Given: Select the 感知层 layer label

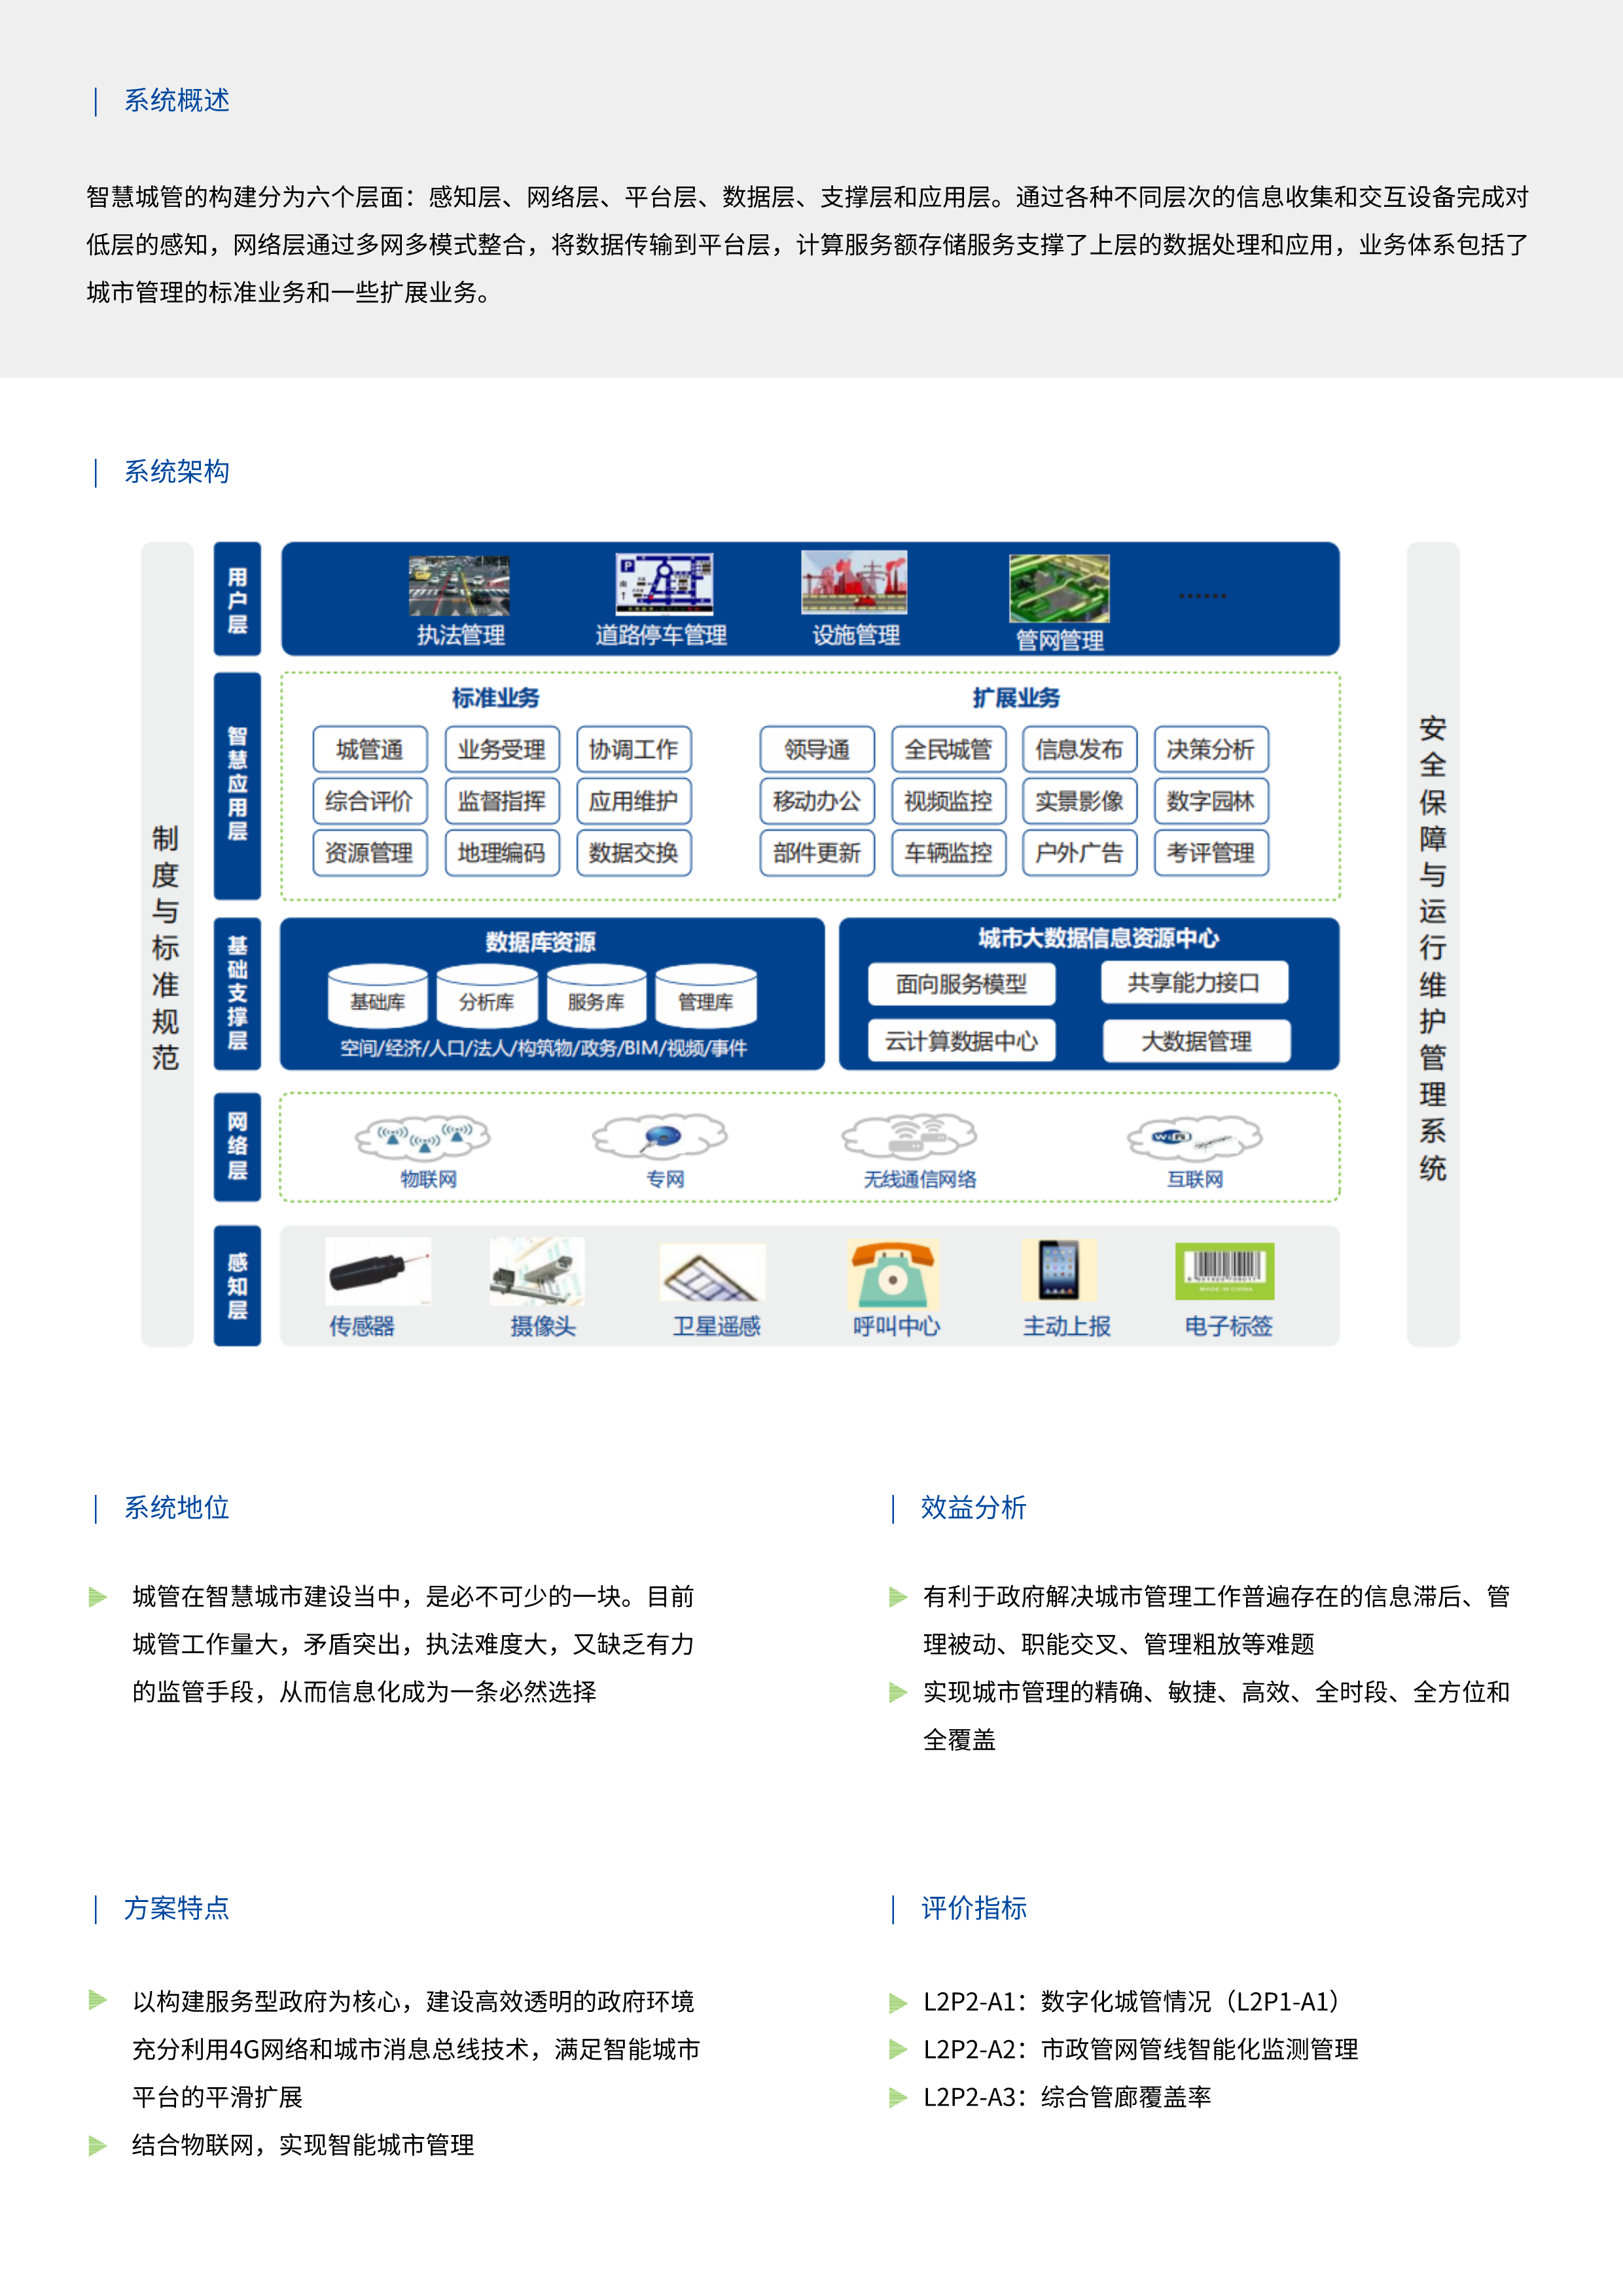Looking at the screenshot, I should tap(237, 1285).
